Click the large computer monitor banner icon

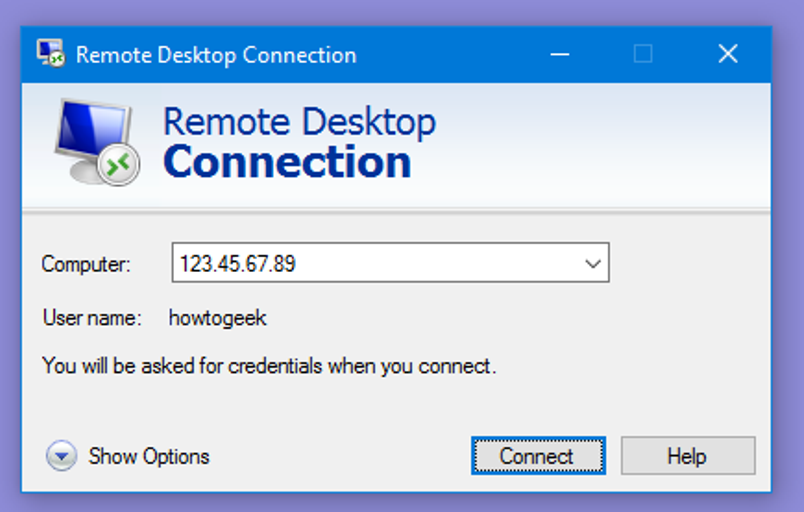coord(92,140)
